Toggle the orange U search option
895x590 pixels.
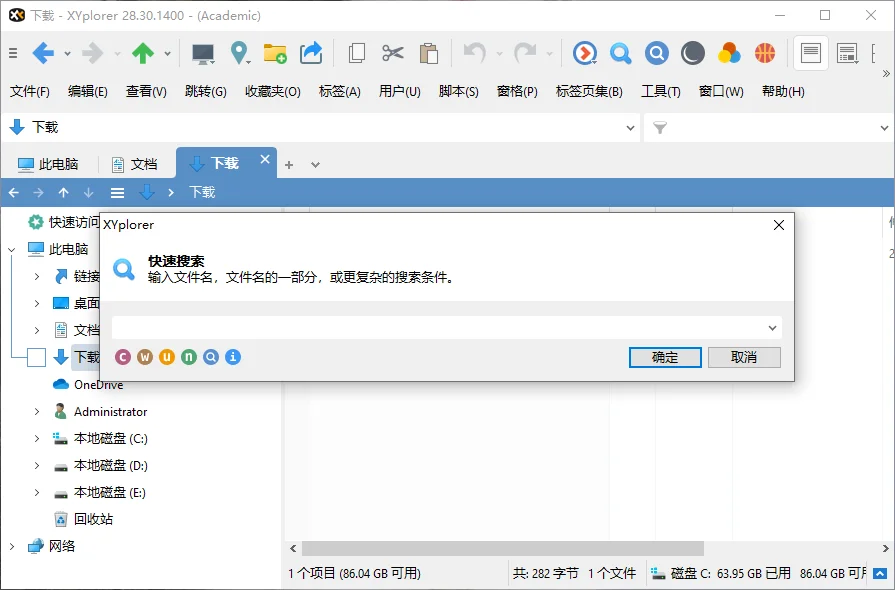[167, 357]
